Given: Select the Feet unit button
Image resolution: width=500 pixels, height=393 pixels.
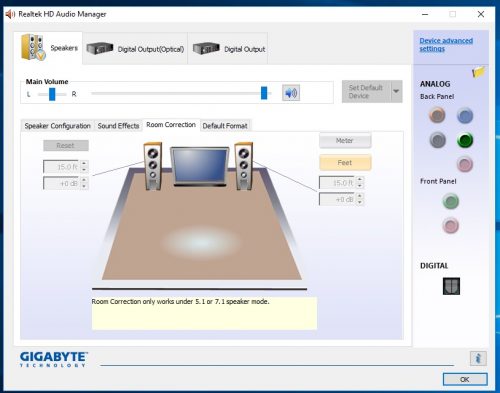Looking at the screenshot, I should click(x=345, y=163).
